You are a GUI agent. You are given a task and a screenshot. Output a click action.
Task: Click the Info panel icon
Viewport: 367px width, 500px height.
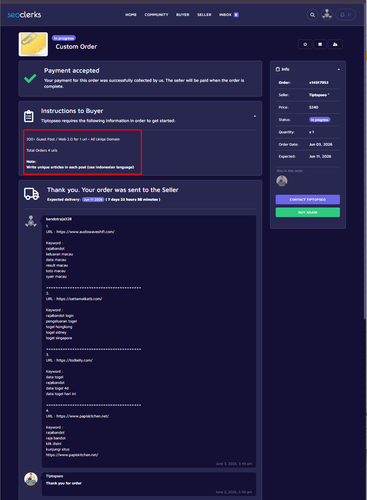(278, 69)
